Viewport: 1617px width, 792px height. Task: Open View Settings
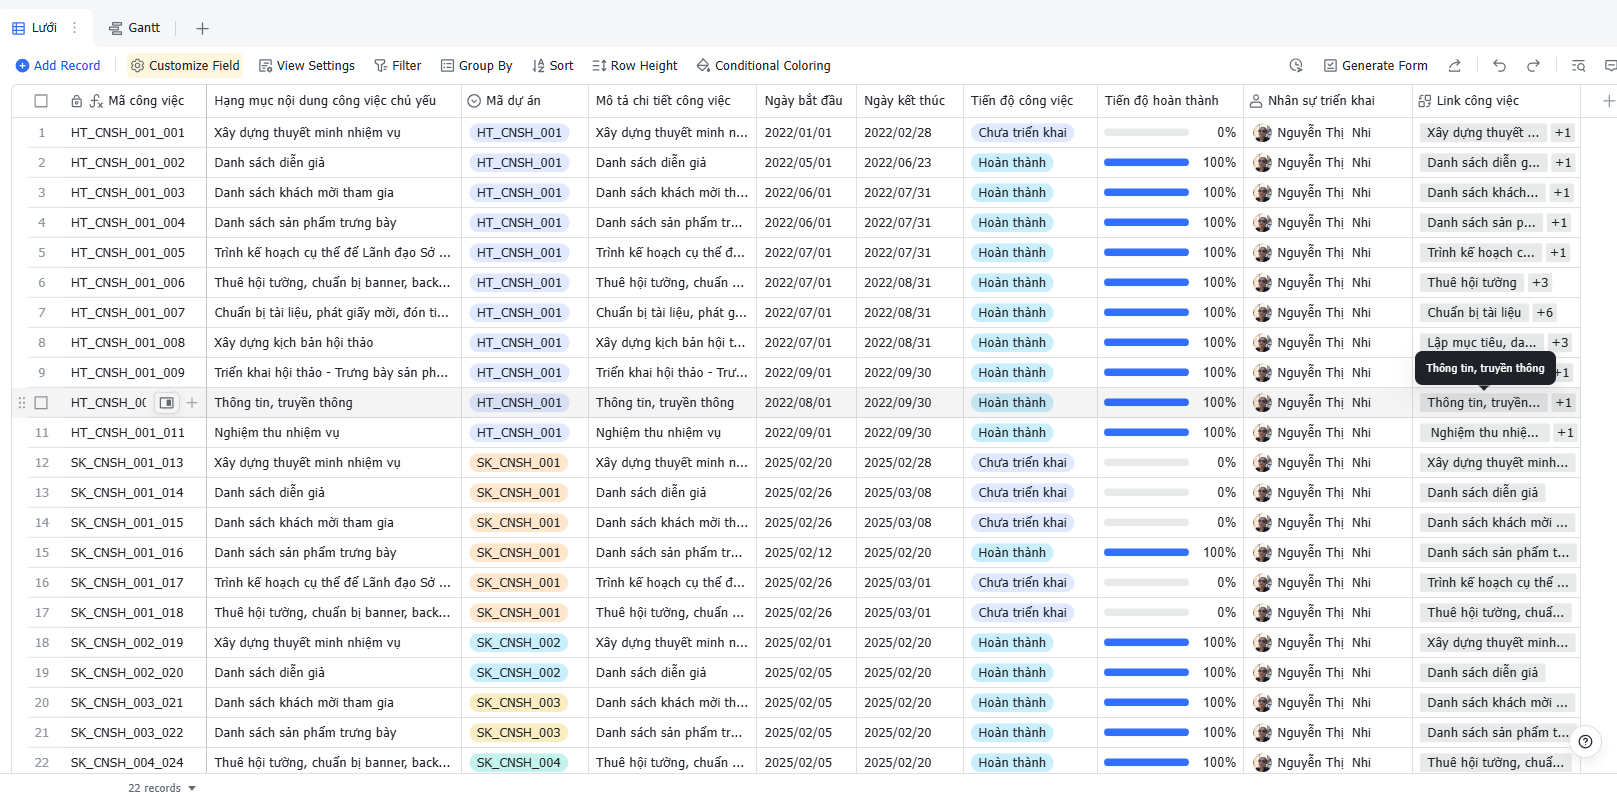[307, 66]
